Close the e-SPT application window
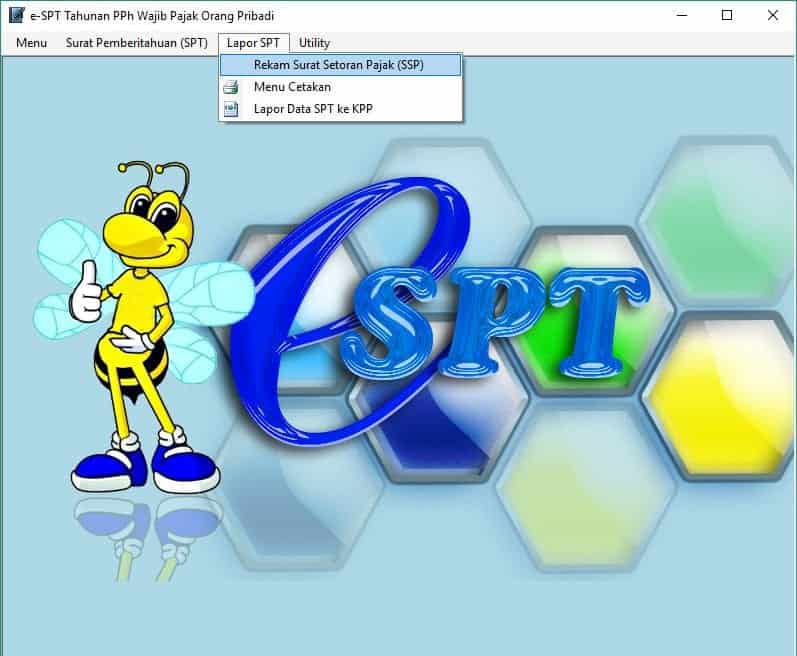This screenshot has height=656, width=797. click(x=773, y=15)
